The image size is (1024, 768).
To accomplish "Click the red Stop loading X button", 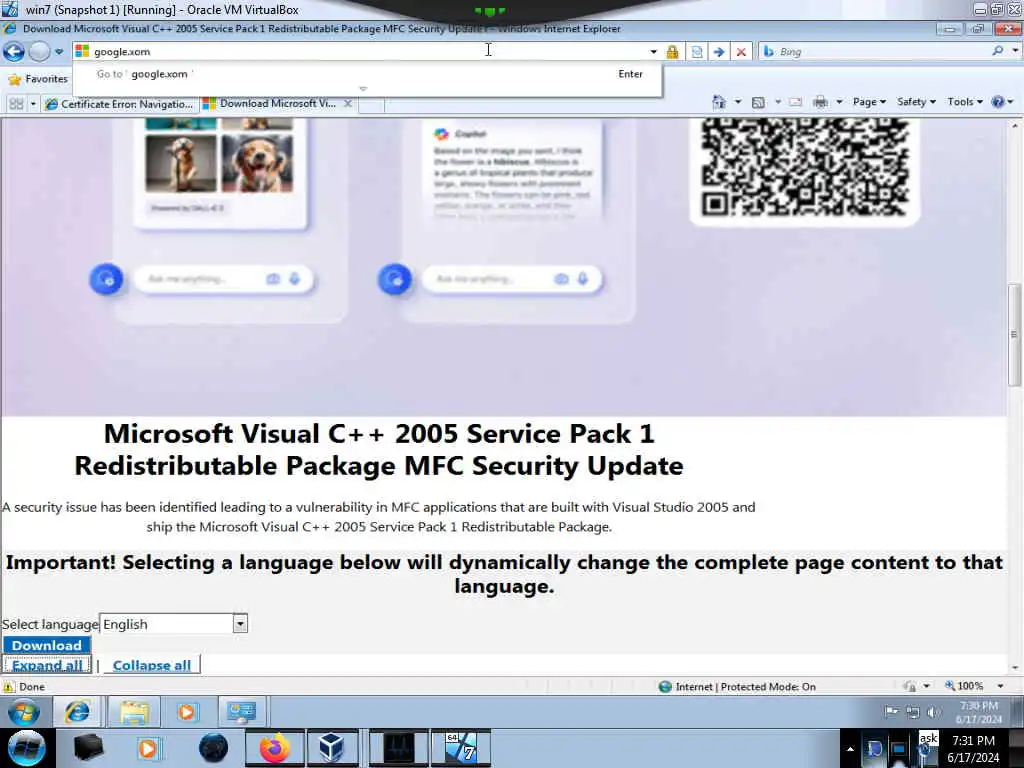I will click(x=741, y=52).
